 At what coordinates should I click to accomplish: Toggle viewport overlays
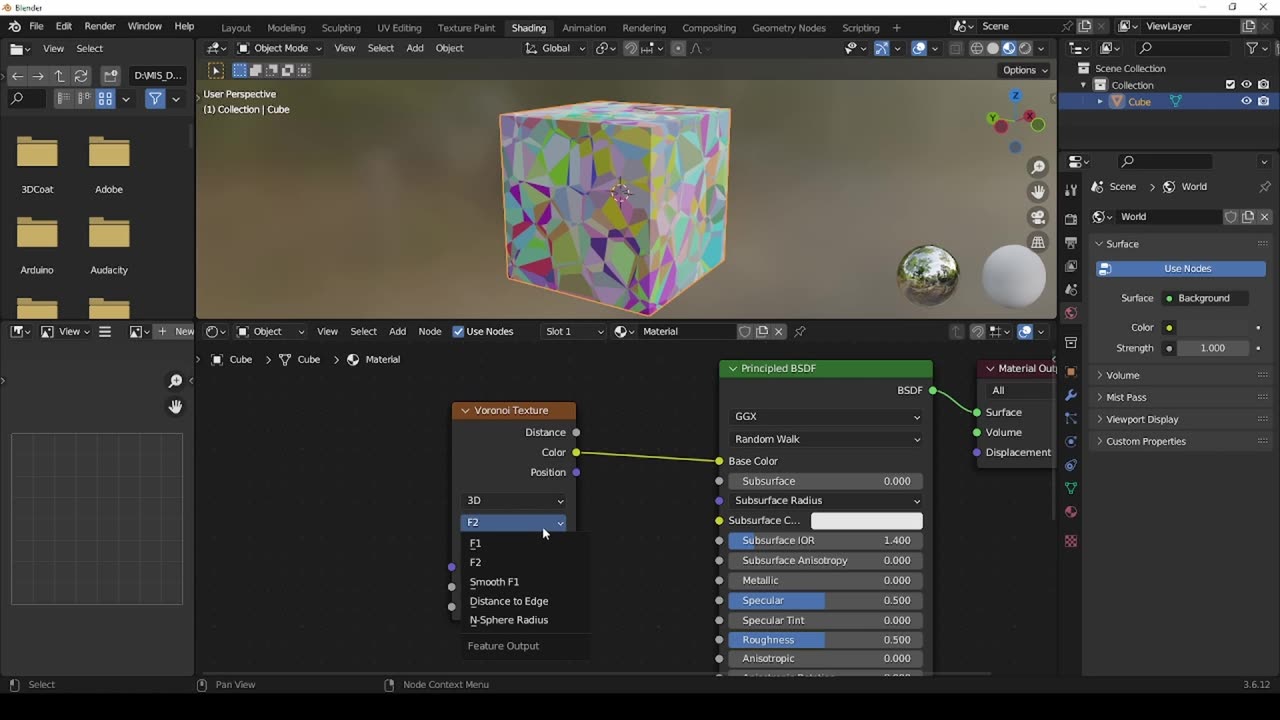click(919, 48)
